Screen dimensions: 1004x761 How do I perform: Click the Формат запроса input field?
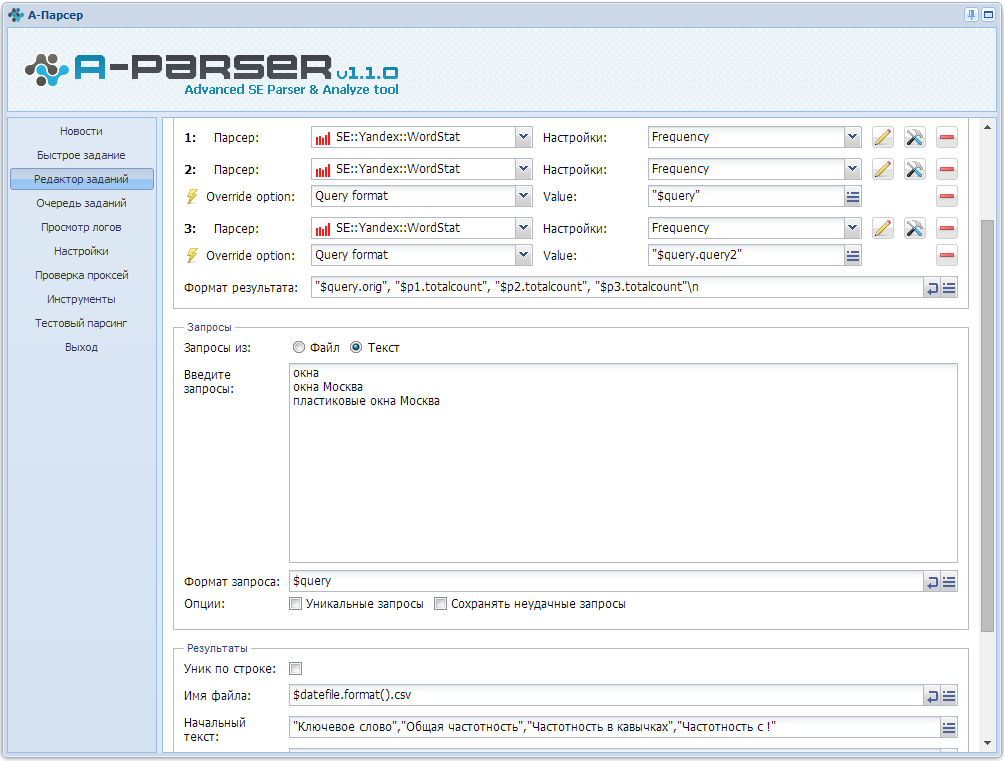(606, 581)
